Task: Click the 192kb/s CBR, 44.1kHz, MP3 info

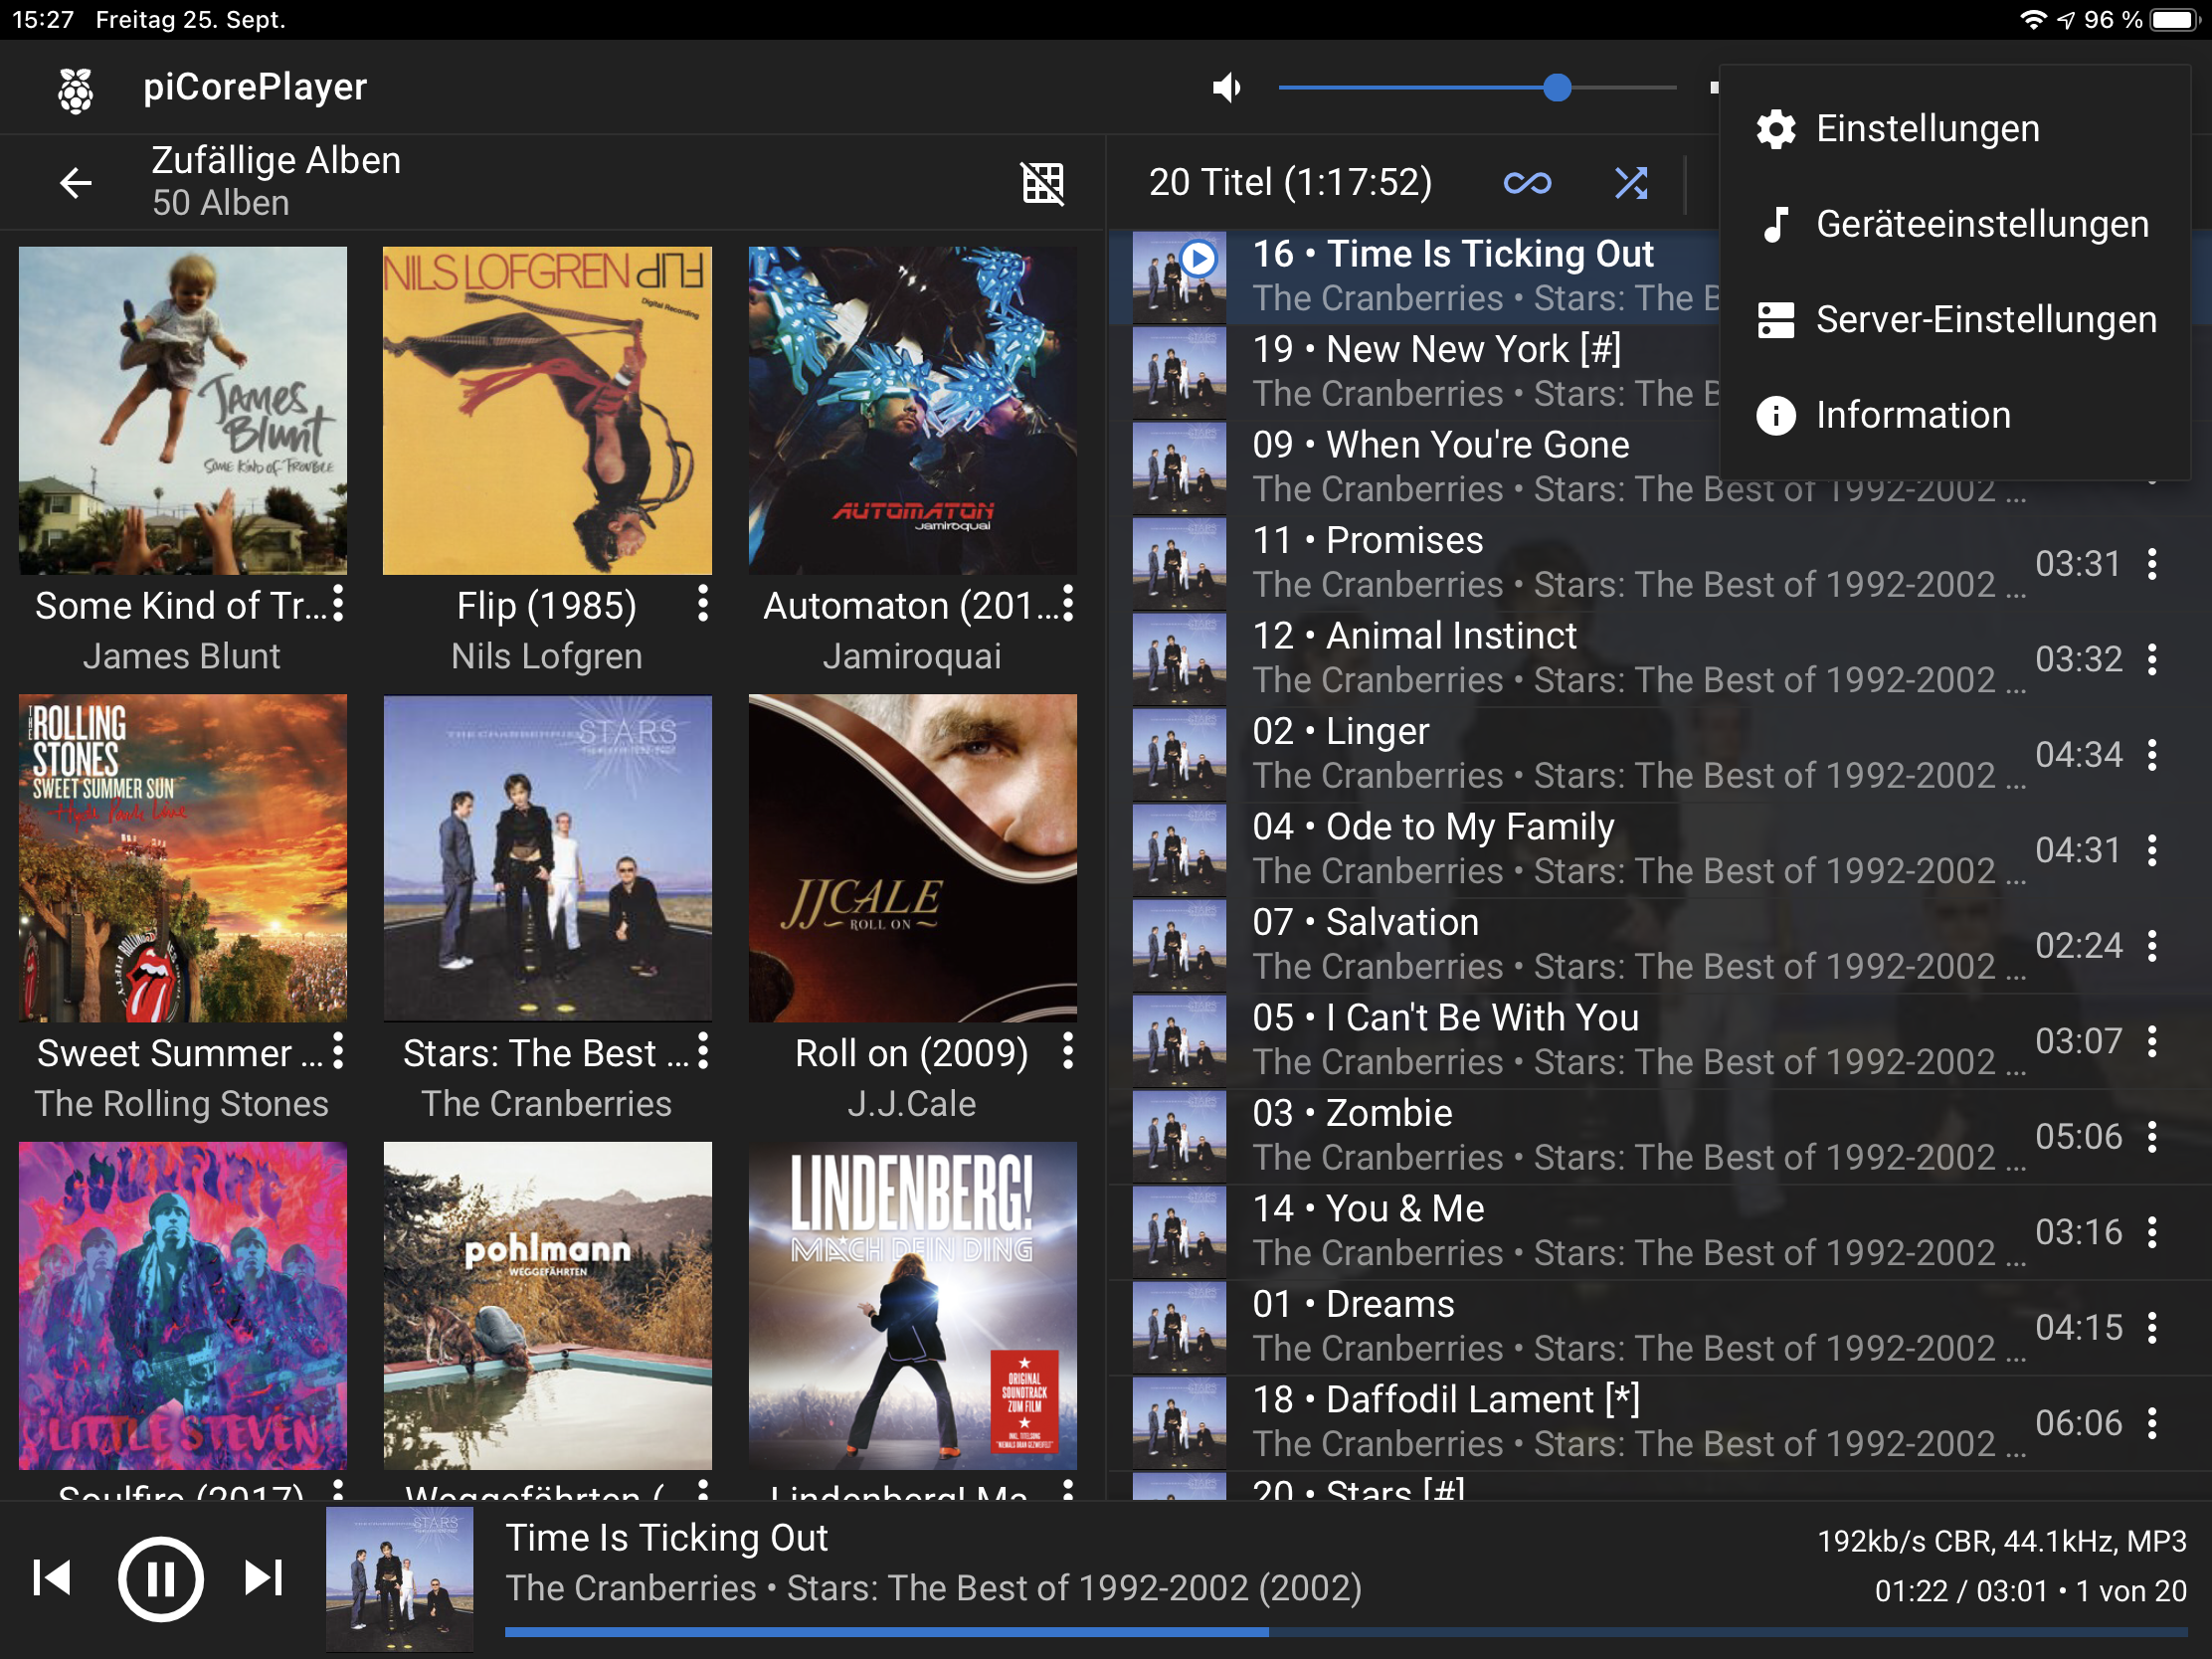Action: 2002,1541
